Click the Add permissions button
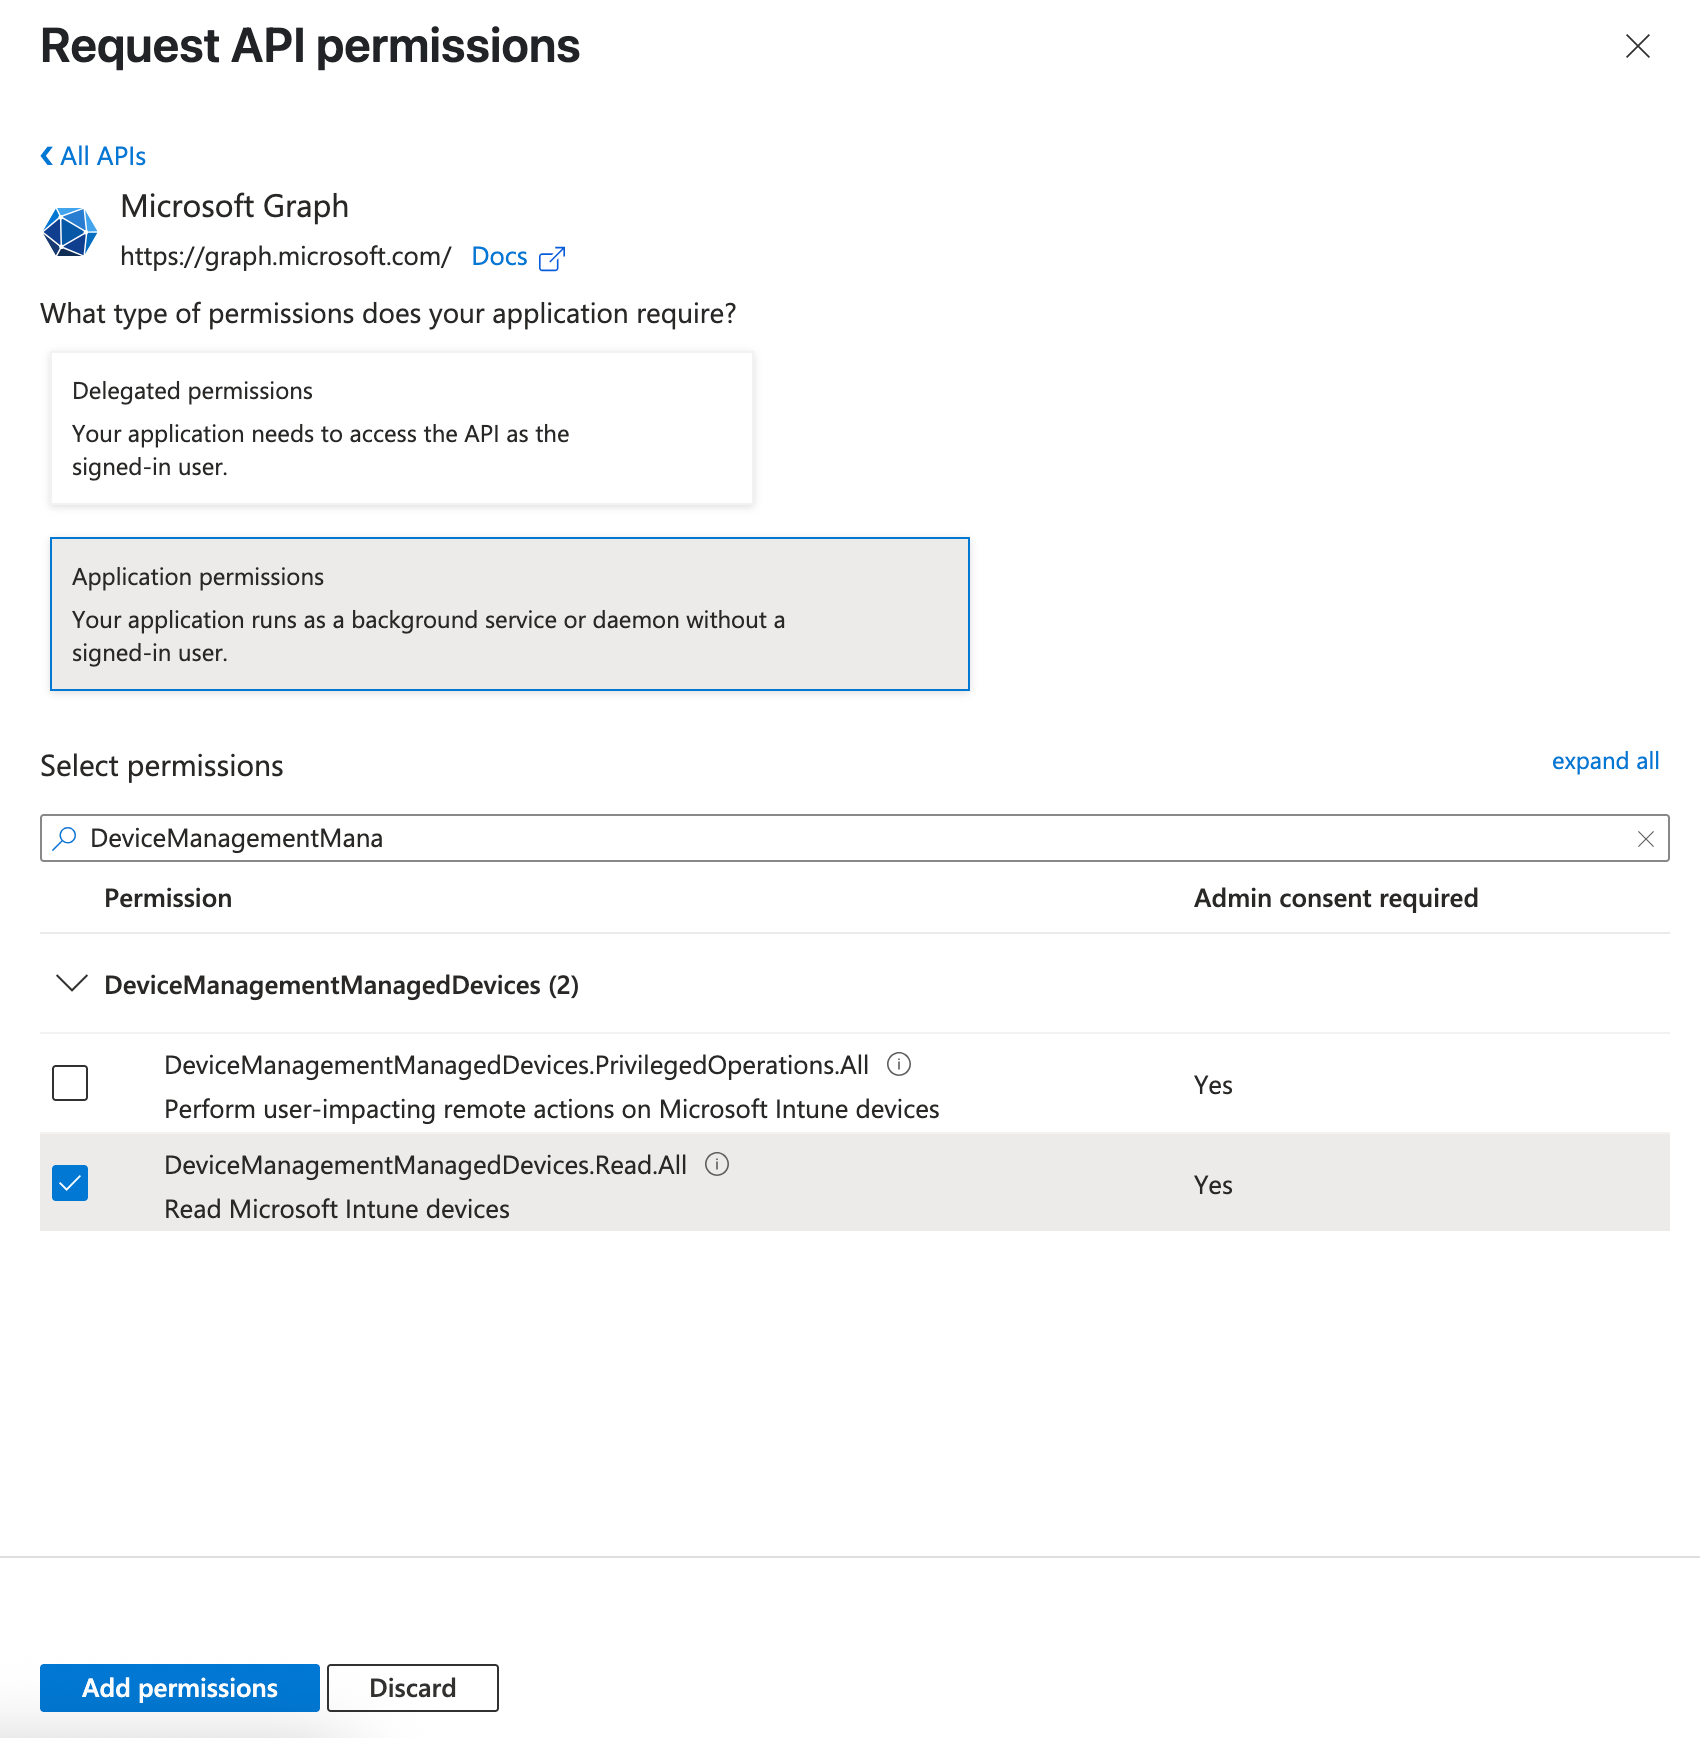Screen dimensions: 1700x1738 [180, 1688]
